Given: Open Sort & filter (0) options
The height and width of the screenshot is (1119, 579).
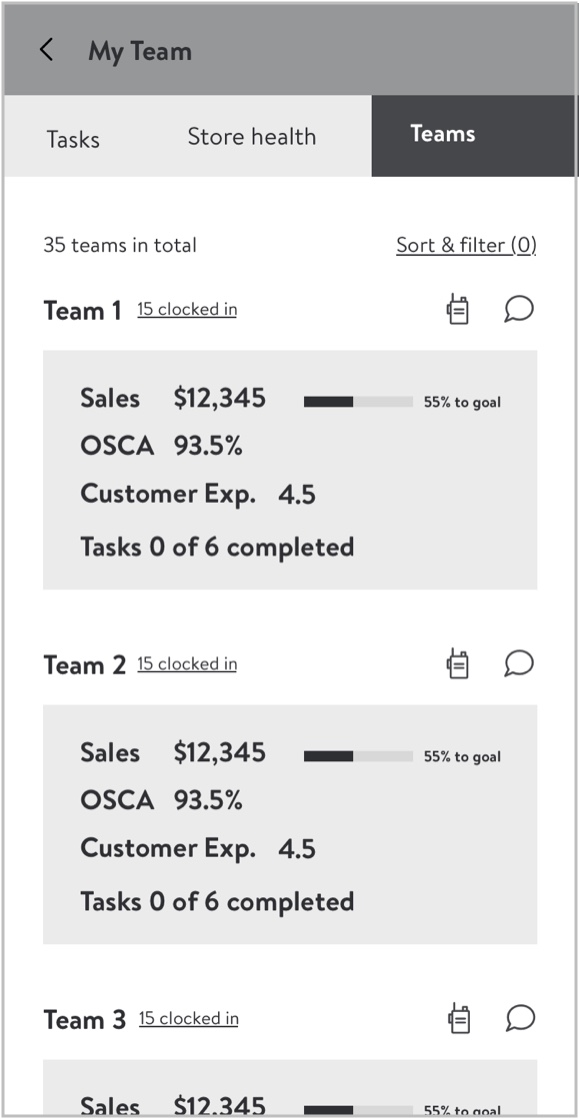Looking at the screenshot, I should click(x=466, y=245).
